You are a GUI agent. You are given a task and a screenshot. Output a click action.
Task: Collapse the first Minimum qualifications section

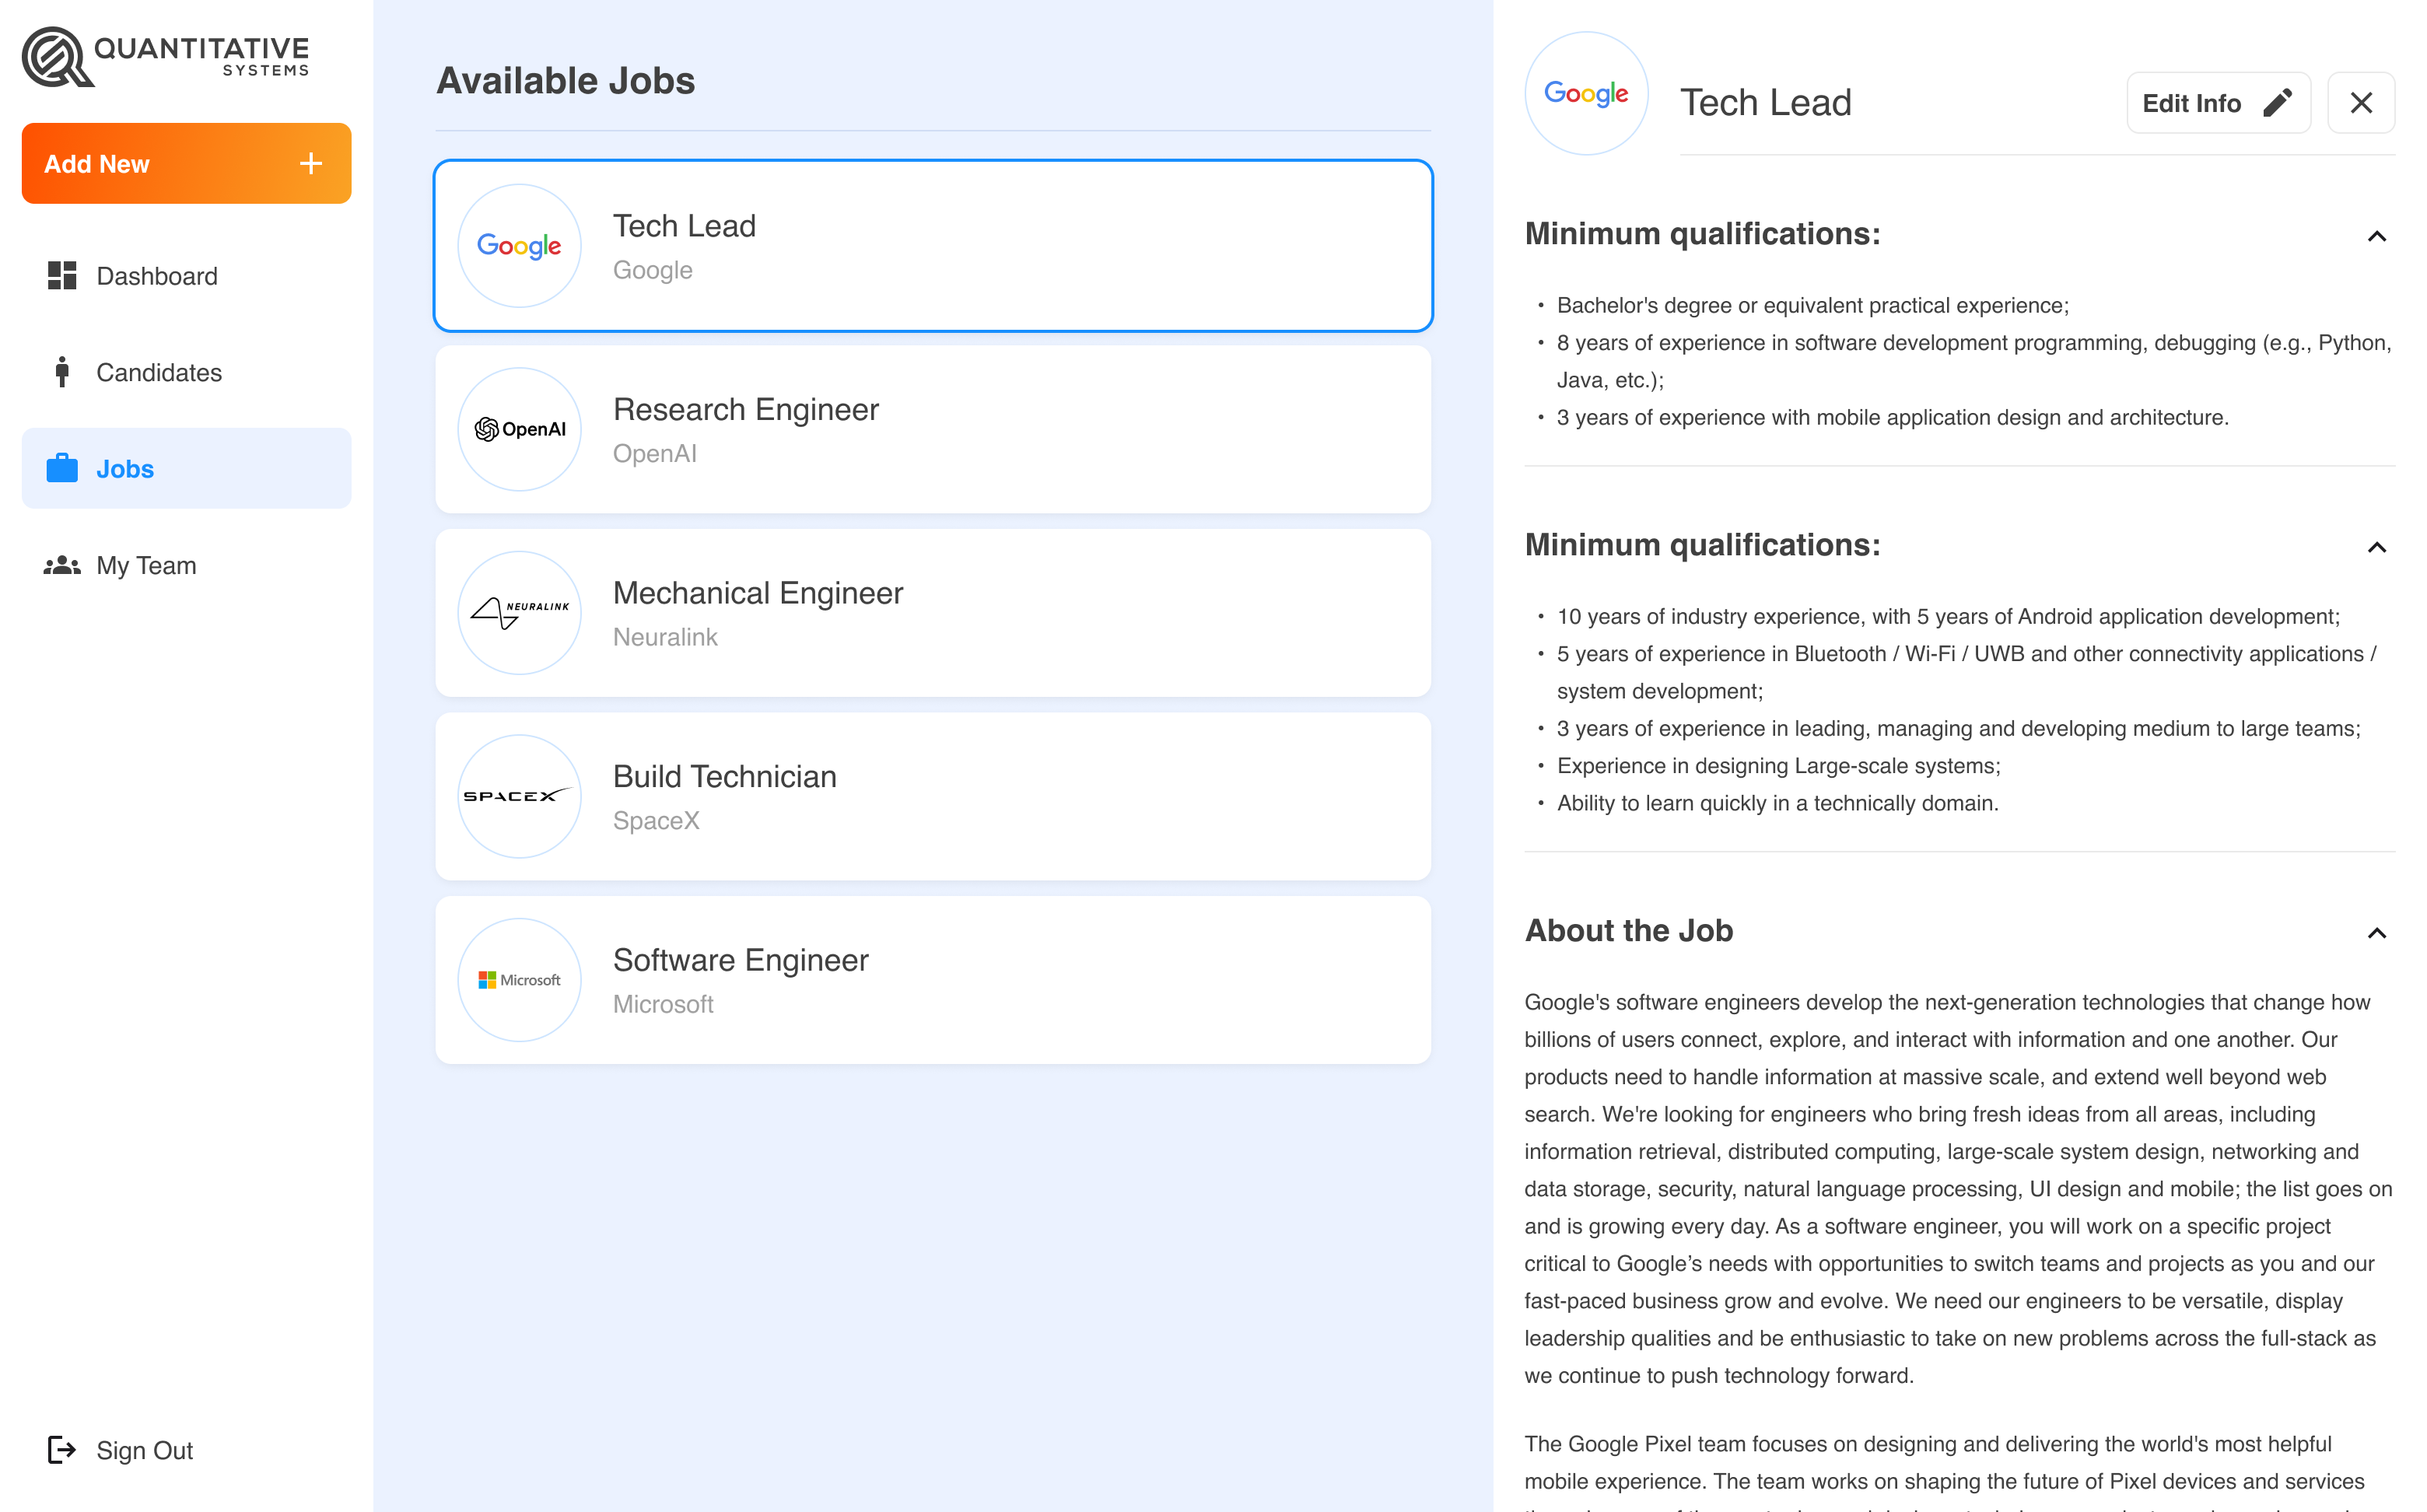(x=2377, y=236)
